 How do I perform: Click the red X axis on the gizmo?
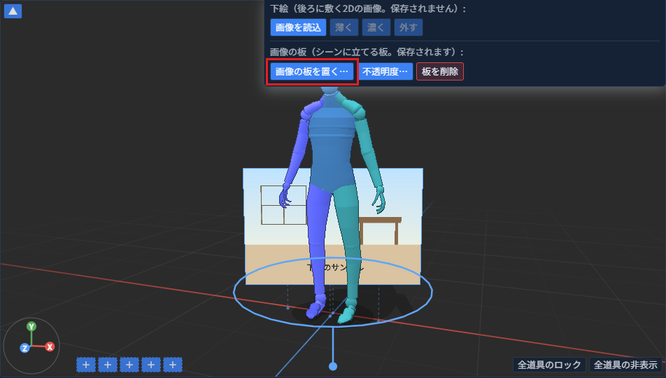pyautogui.click(x=50, y=347)
